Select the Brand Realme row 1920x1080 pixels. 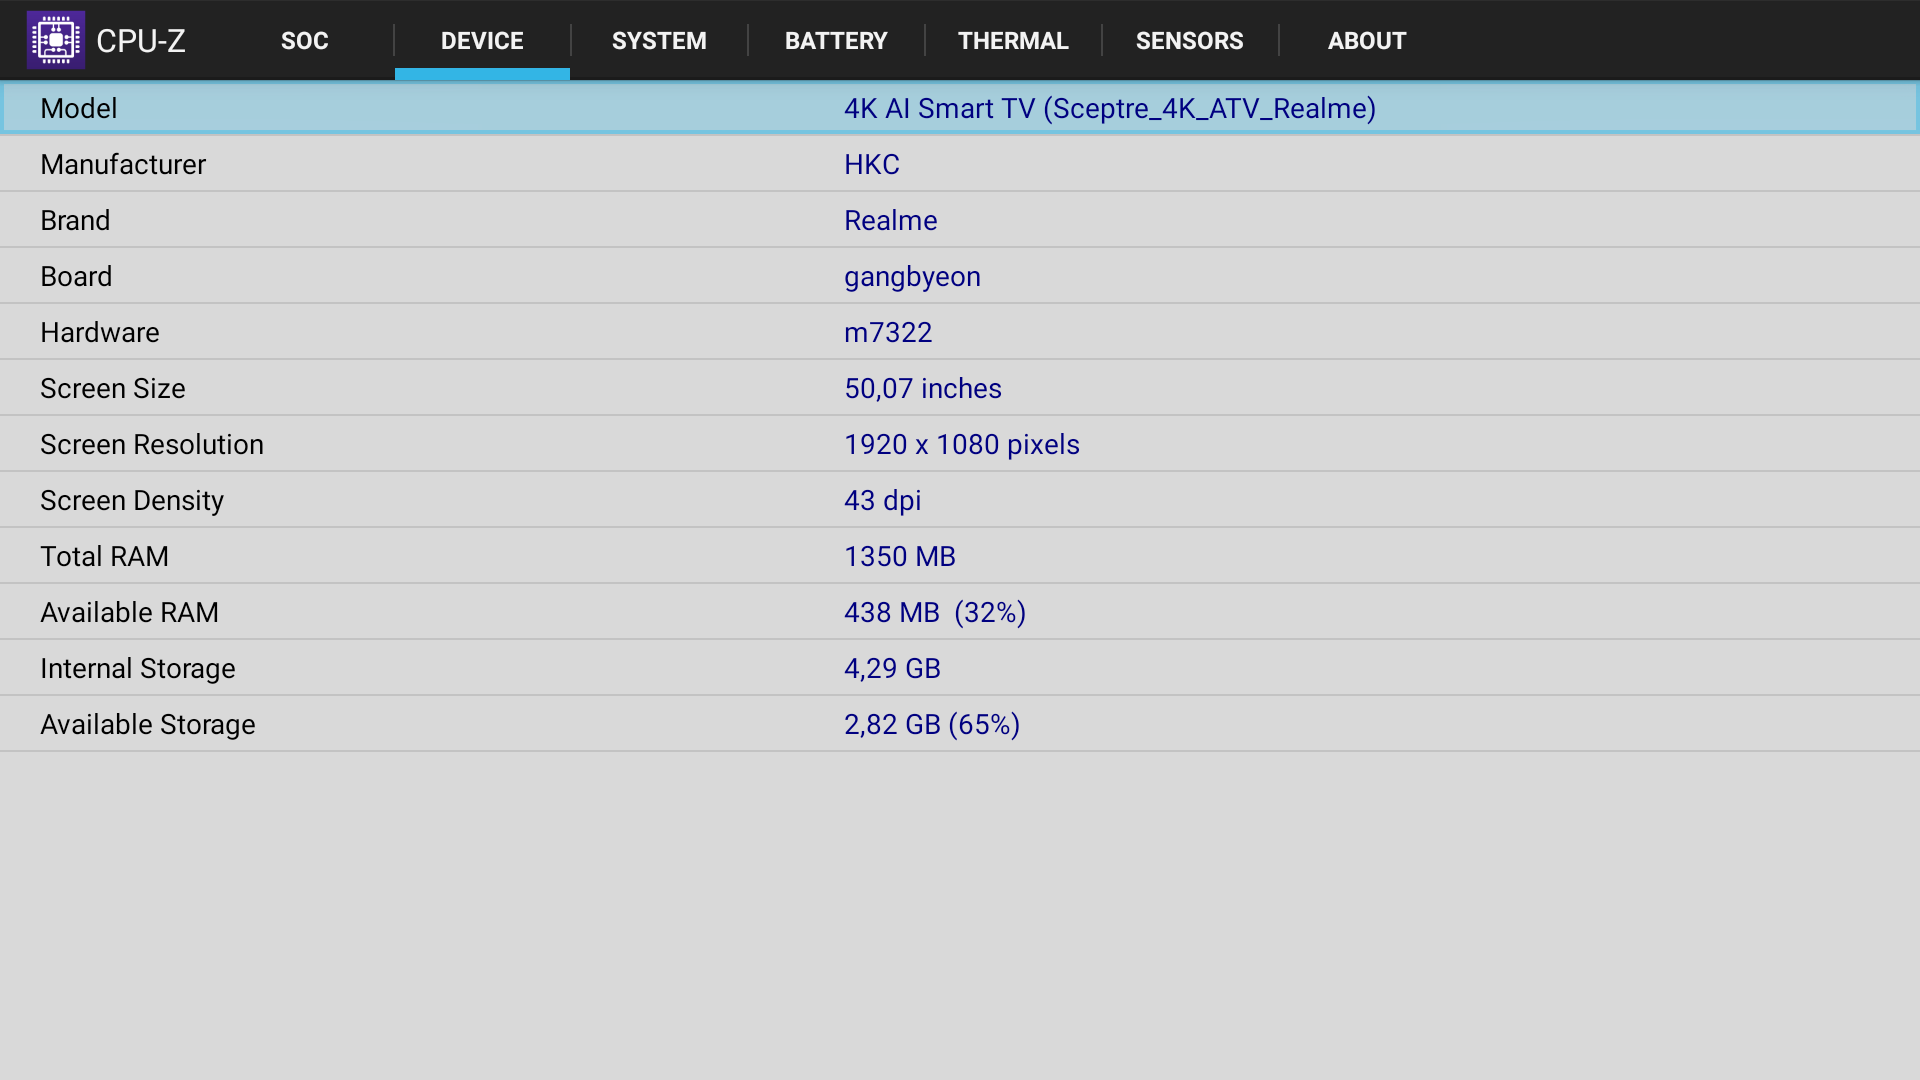tap(960, 220)
